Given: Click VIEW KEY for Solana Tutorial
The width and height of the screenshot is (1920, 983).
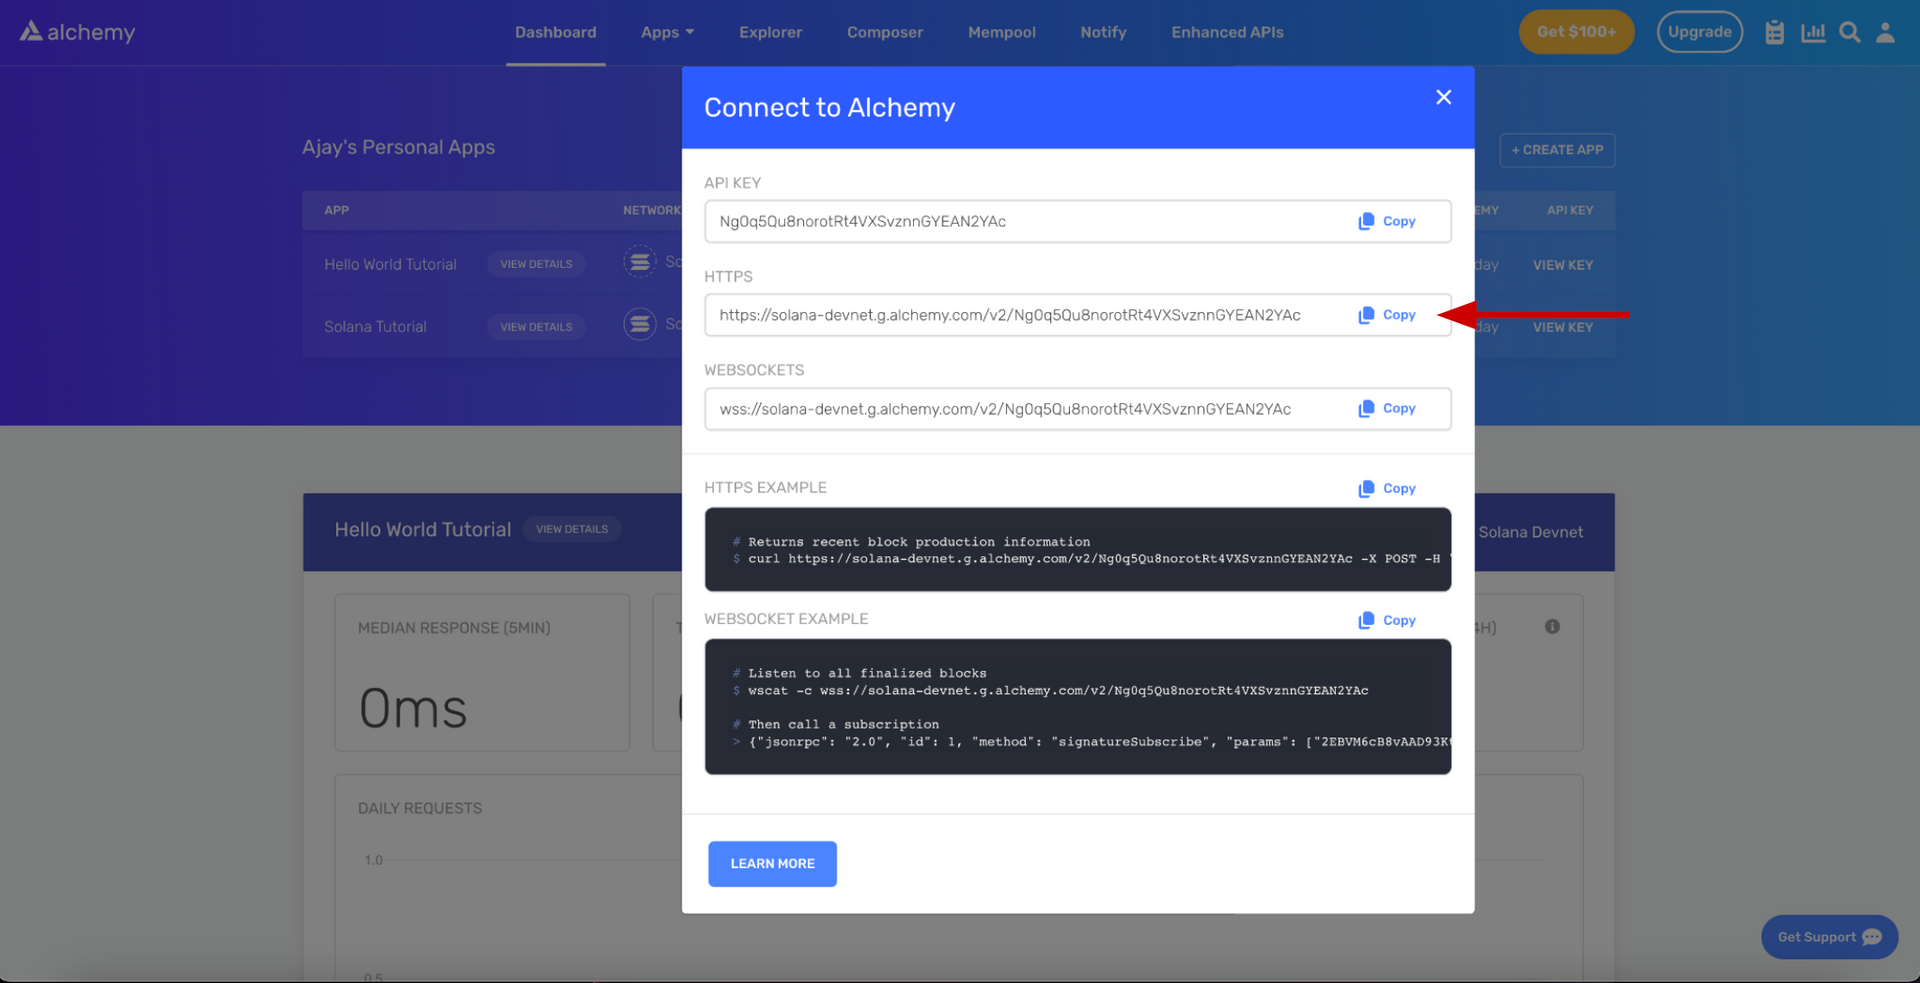Looking at the screenshot, I should coord(1563,327).
